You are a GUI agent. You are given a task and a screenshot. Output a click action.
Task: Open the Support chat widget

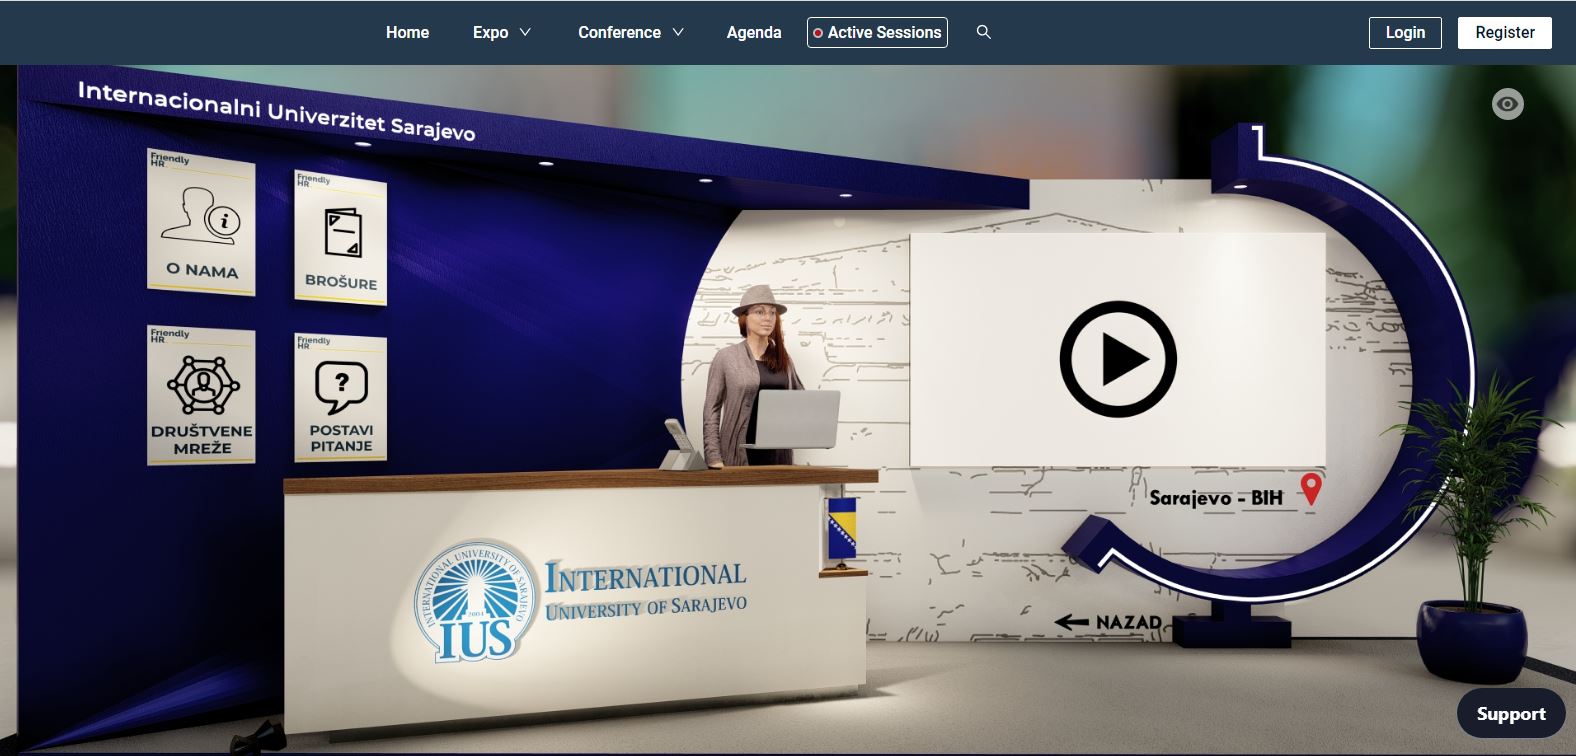[x=1510, y=714]
